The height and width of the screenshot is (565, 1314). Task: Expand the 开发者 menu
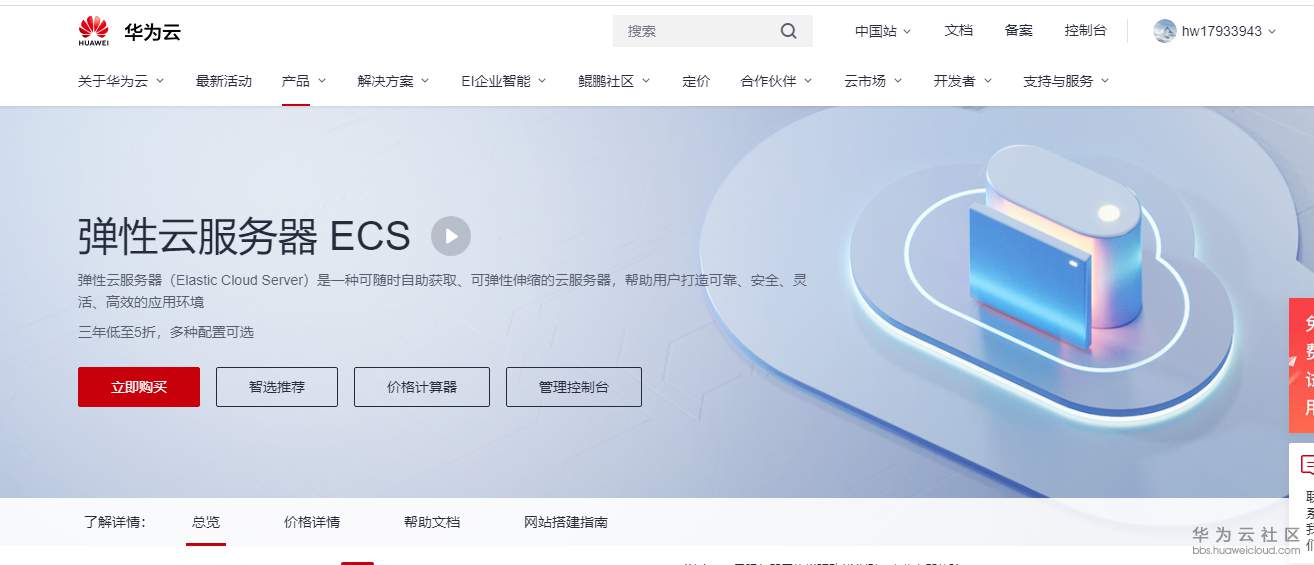pyautogui.click(x=962, y=81)
